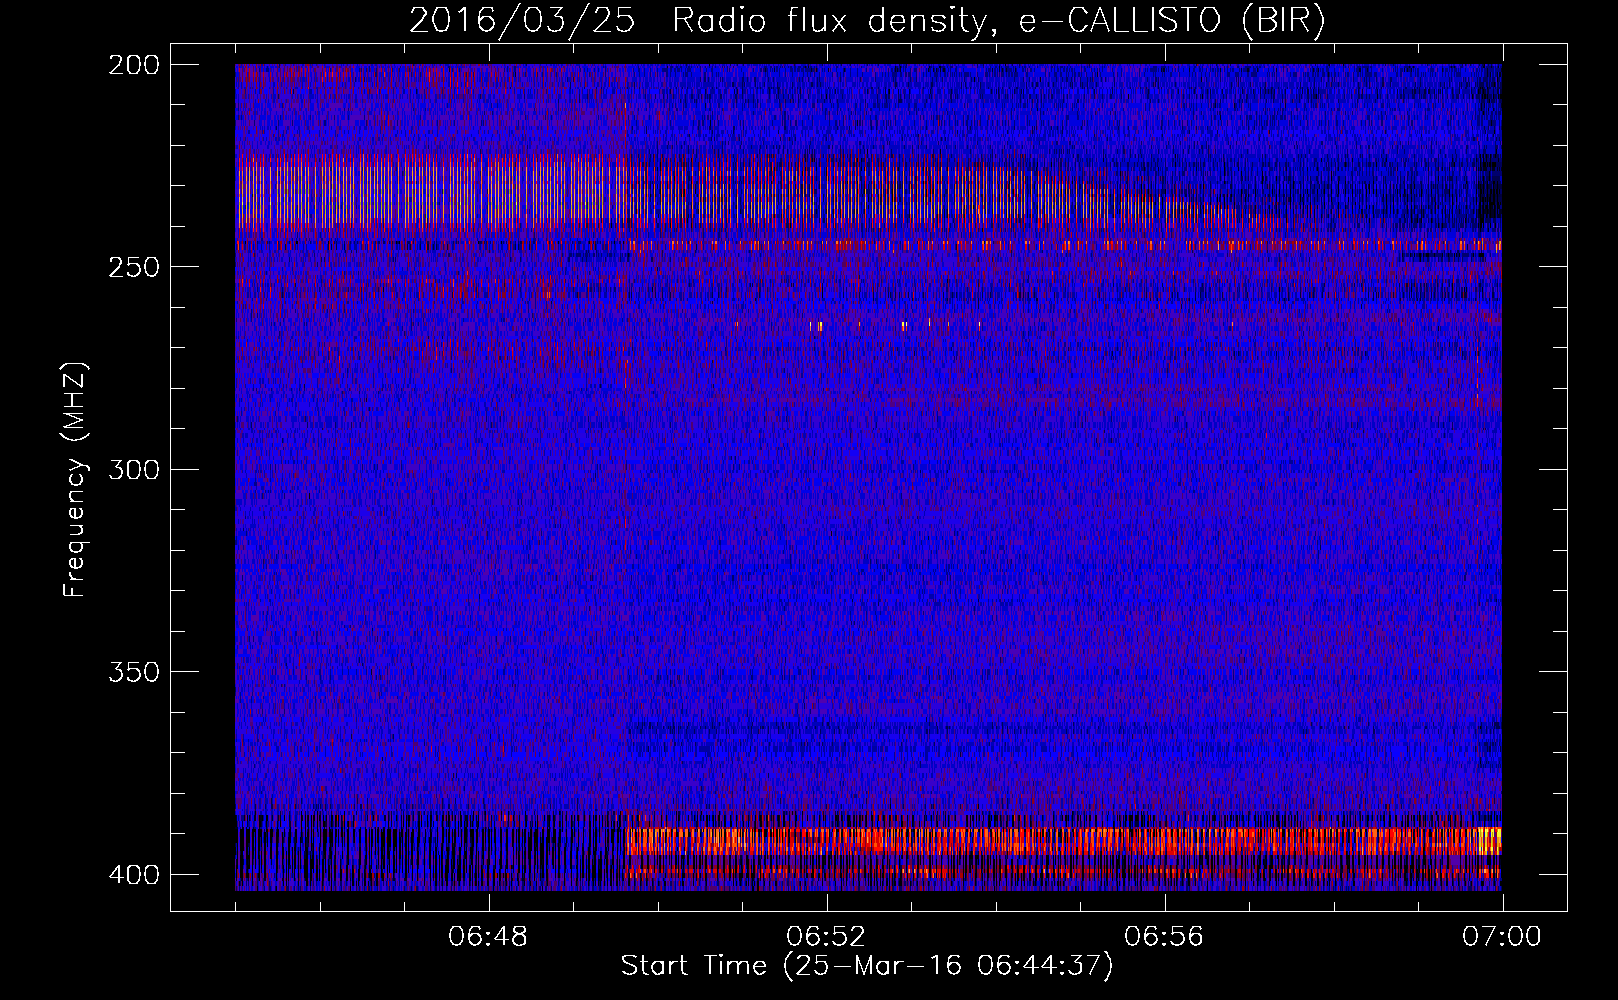
Task: Select the 'Frequency (MHZ)' y-axis label
Action: click(x=75, y=479)
